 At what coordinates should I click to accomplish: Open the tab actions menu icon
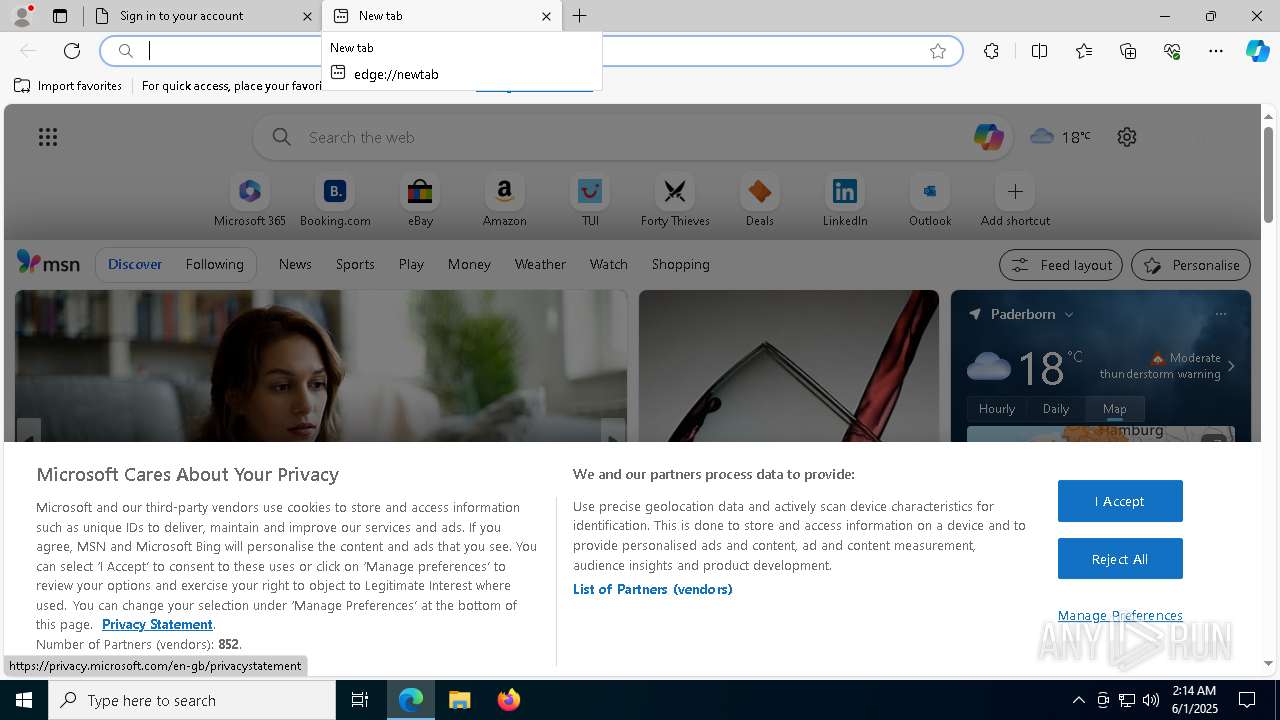[x=60, y=16]
